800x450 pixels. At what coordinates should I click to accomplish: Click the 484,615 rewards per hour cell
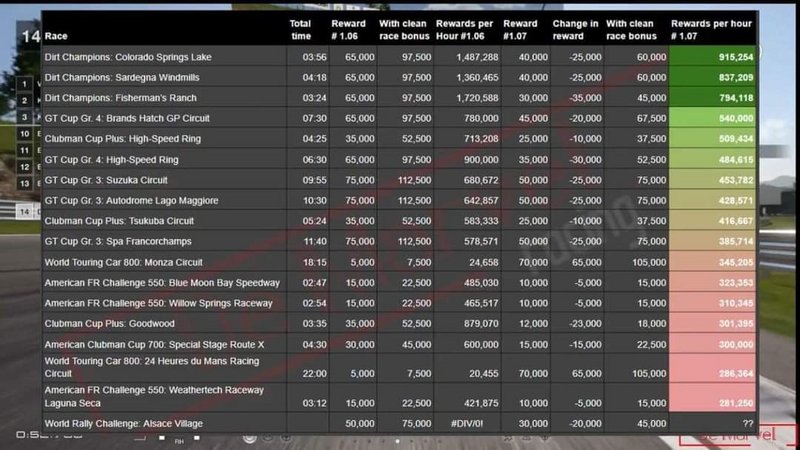pyautogui.click(x=712, y=160)
